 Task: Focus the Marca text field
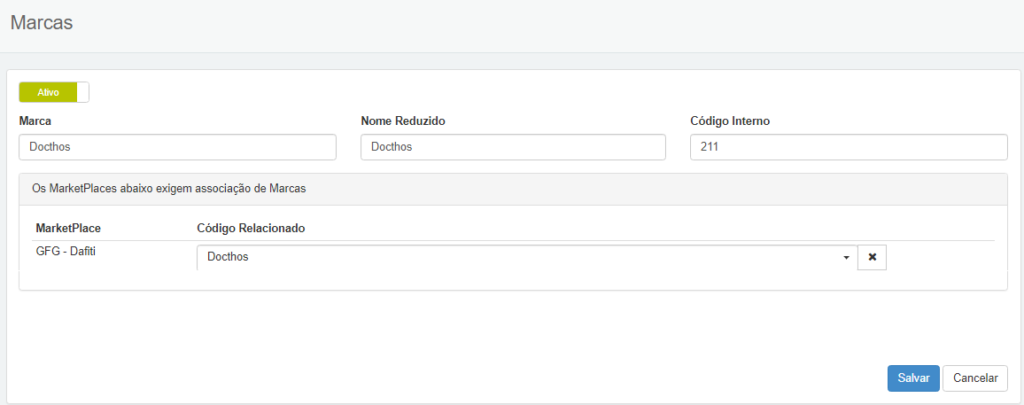(178, 147)
